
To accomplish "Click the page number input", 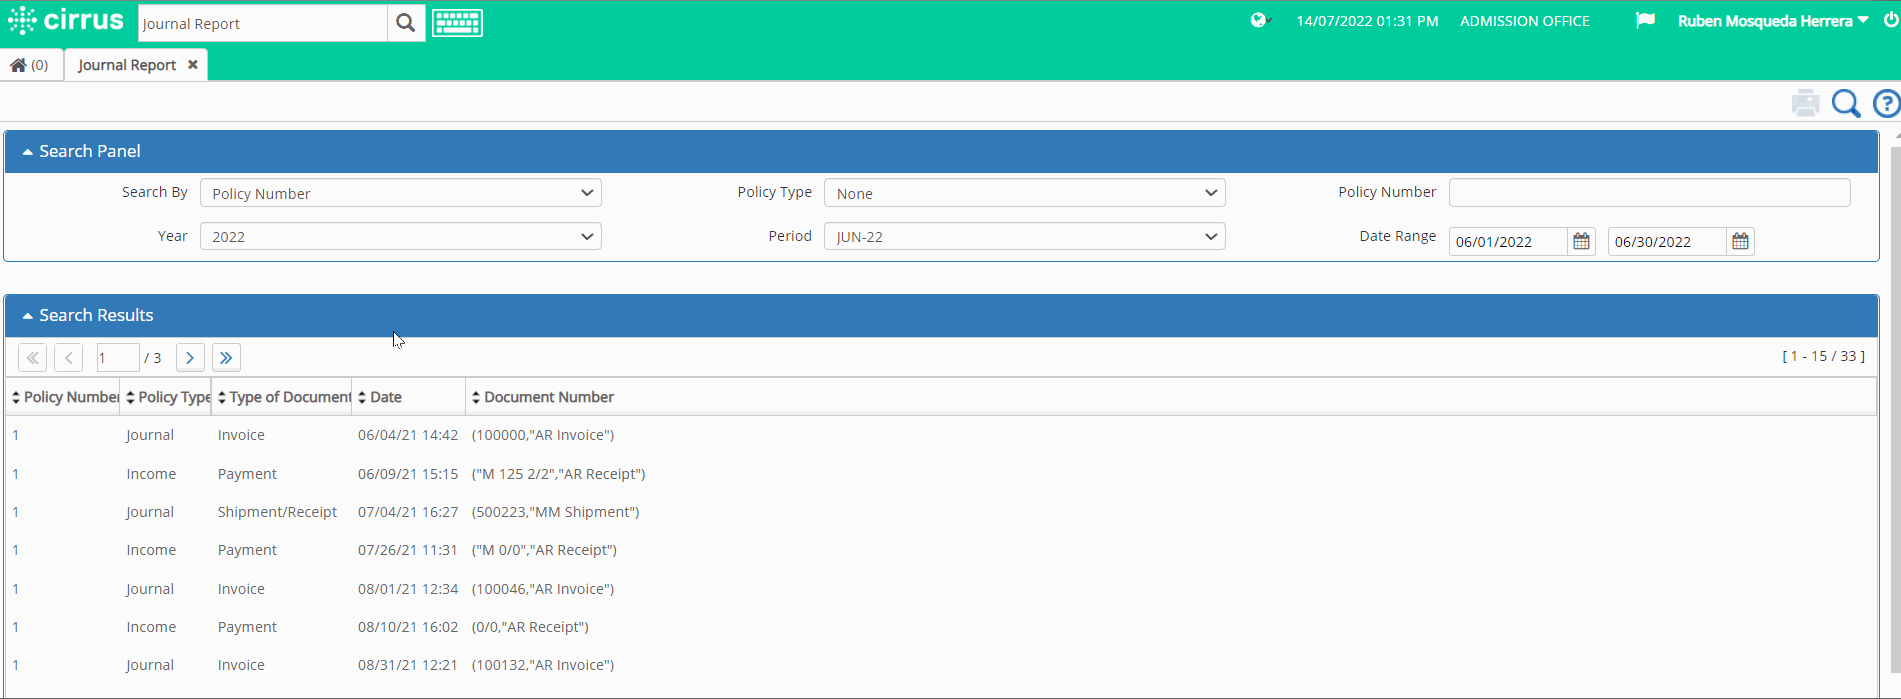I will [117, 357].
